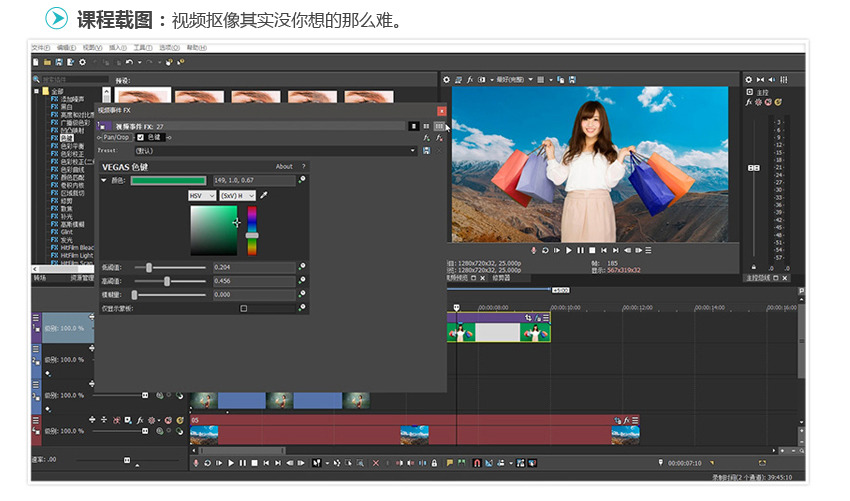The width and height of the screenshot is (850, 501).
Task: Click the green key color swatch
Action: (x=168, y=181)
